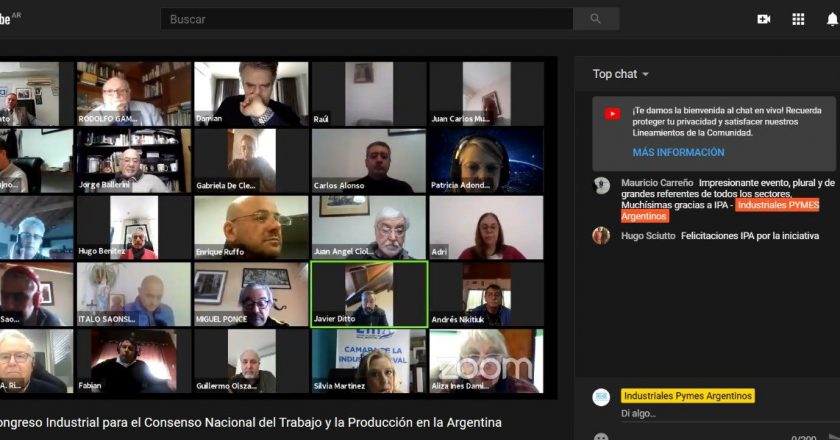The height and width of the screenshot is (440, 840).
Task: Select MIGUEL PONCE video tile
Action: 251,294
